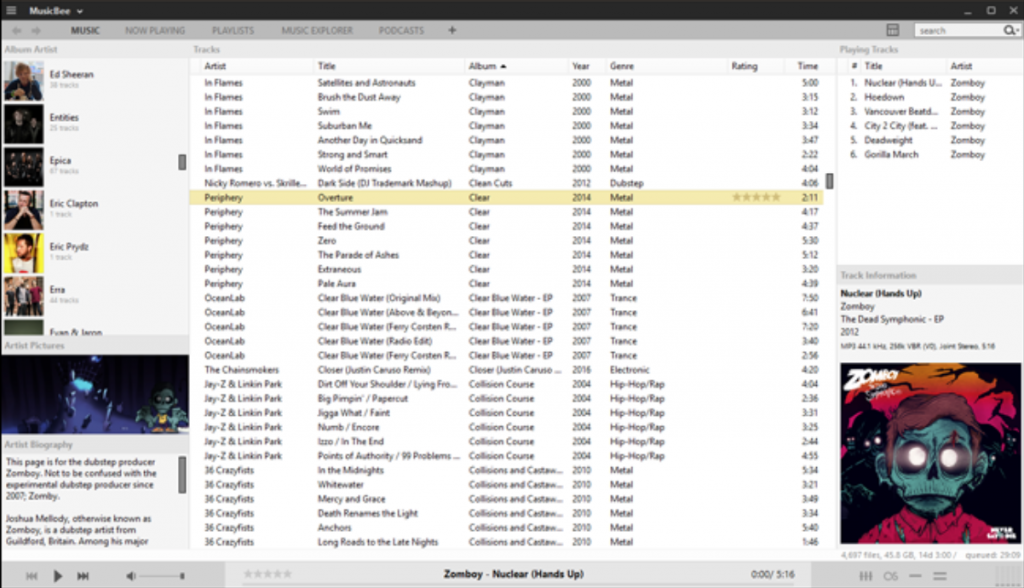Image resolution: width=1024 pixels, height=588 pixels.
Task: Click the Zomboy artist picture
Action: point(95,394)
